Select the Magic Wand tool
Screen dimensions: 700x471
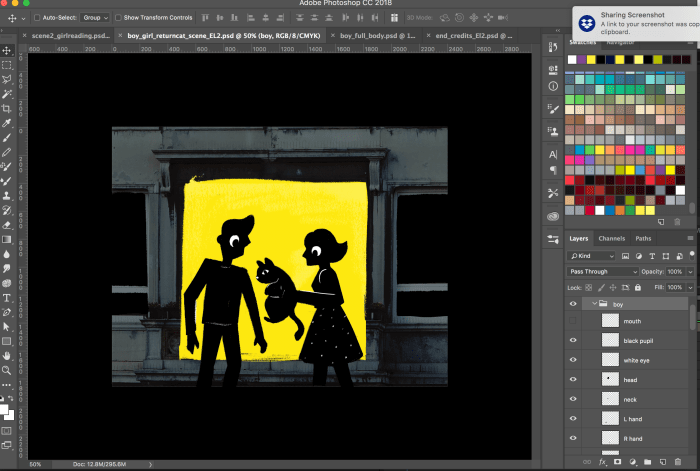7,94
